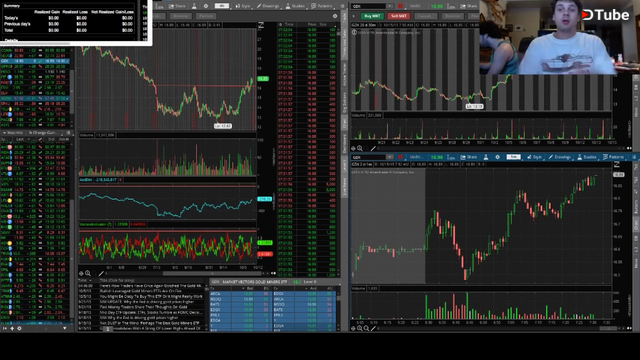Image resolution: width=640 pixels, height=360 pixels.
Task: Click crosshair icon under lower-right chart
Action: (353, 328)
